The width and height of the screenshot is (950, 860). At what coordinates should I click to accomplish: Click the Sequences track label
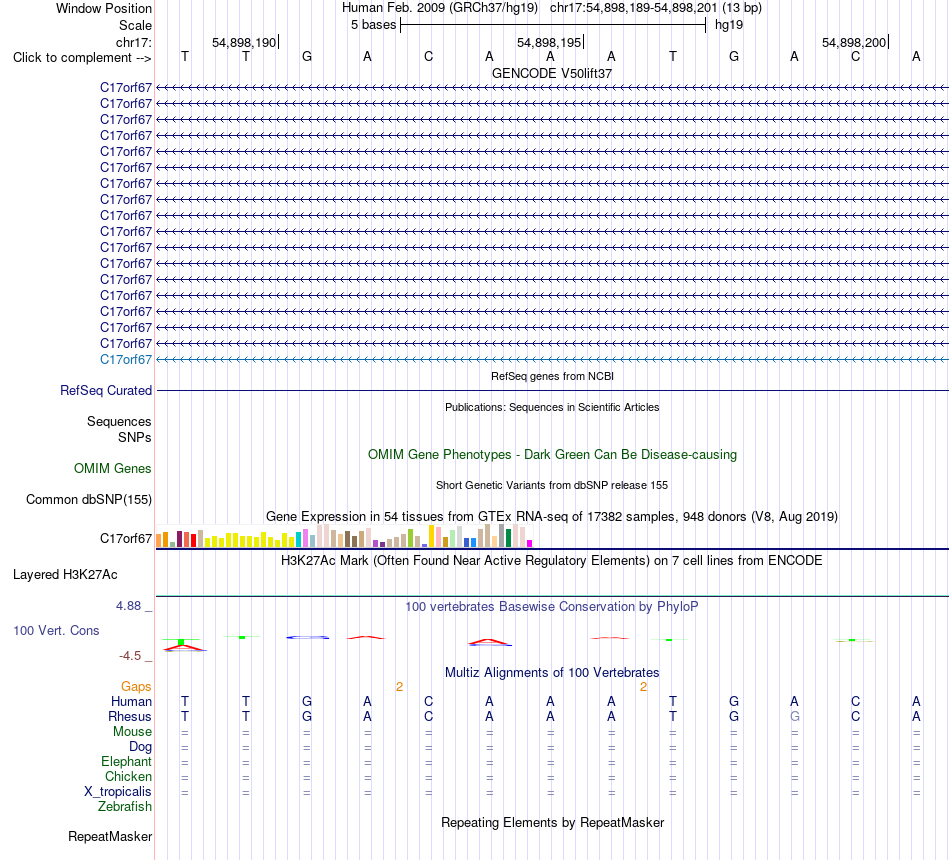pos(119,421)
